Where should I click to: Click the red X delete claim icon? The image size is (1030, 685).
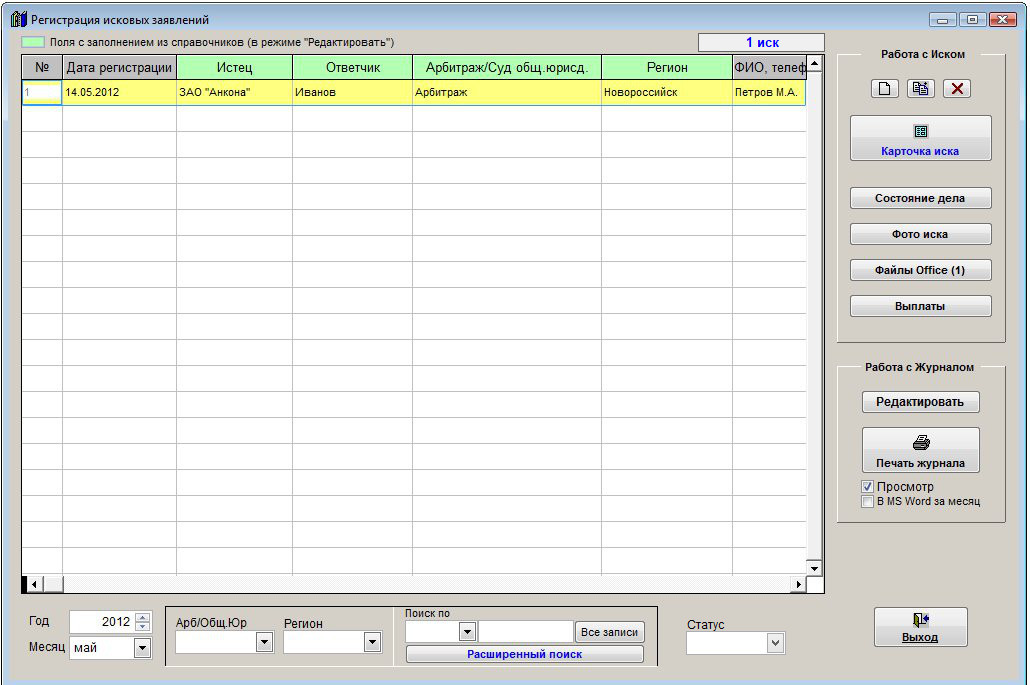(957, 89)
